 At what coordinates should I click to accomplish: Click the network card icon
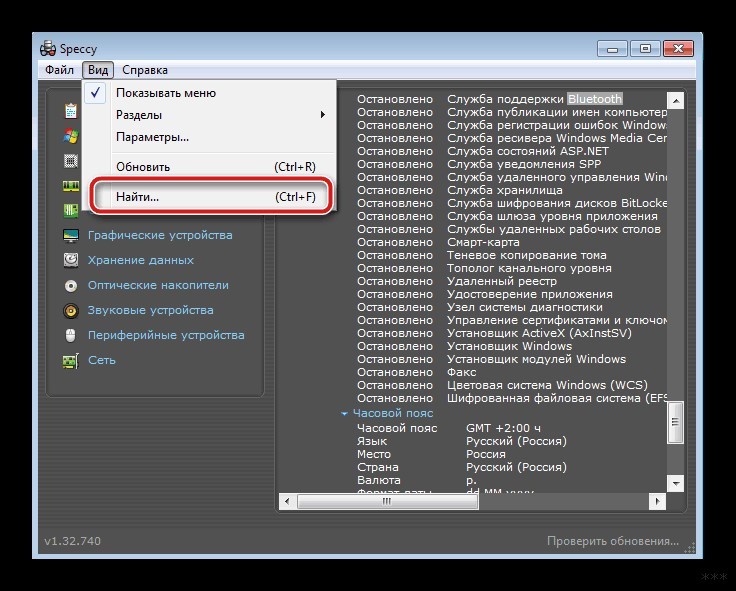(x=71, y=361)
